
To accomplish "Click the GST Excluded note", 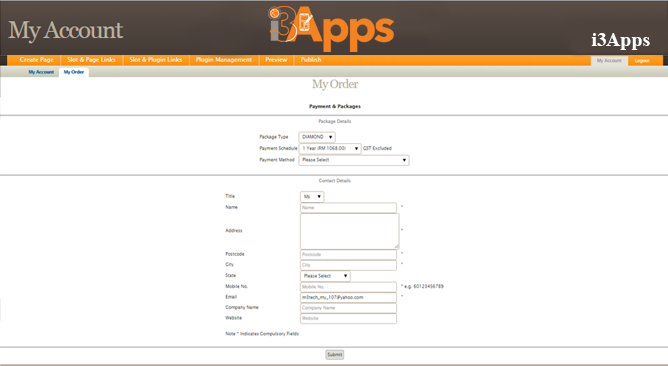I will (x=377, y=148).
